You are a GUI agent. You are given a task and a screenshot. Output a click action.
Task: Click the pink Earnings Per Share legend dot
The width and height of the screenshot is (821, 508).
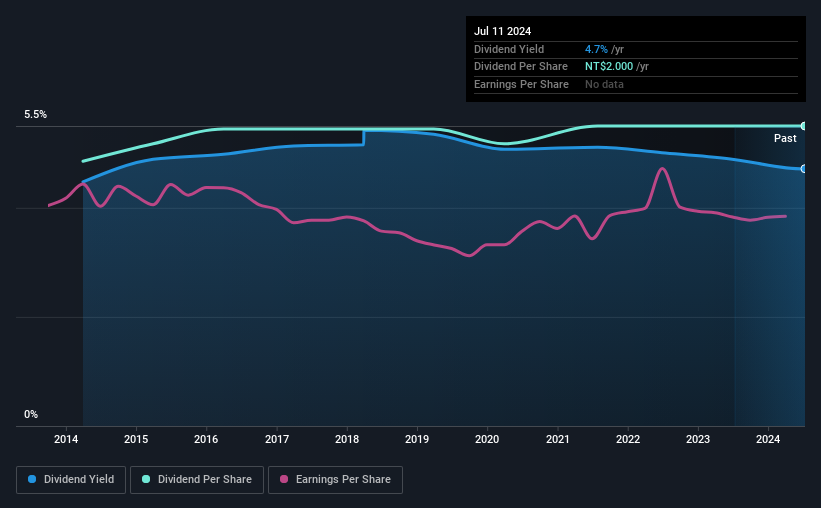[x=284, y=479]
